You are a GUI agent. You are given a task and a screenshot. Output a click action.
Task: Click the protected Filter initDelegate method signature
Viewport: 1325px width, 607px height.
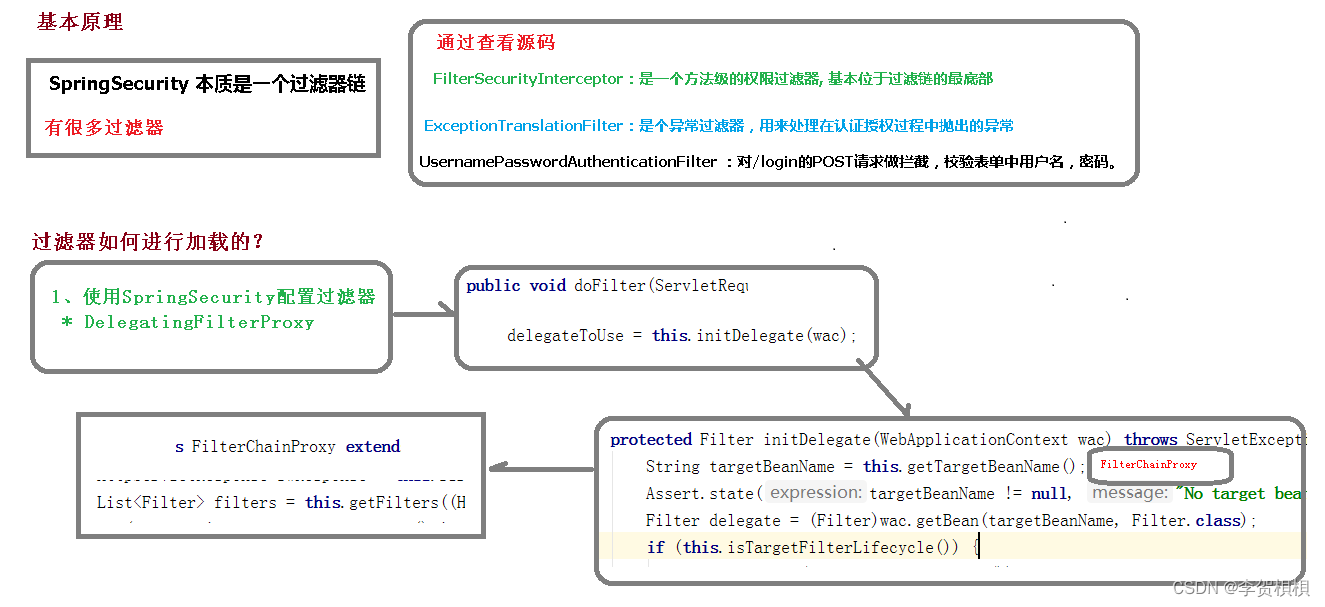pyautogui.click(x=956, y=440)
